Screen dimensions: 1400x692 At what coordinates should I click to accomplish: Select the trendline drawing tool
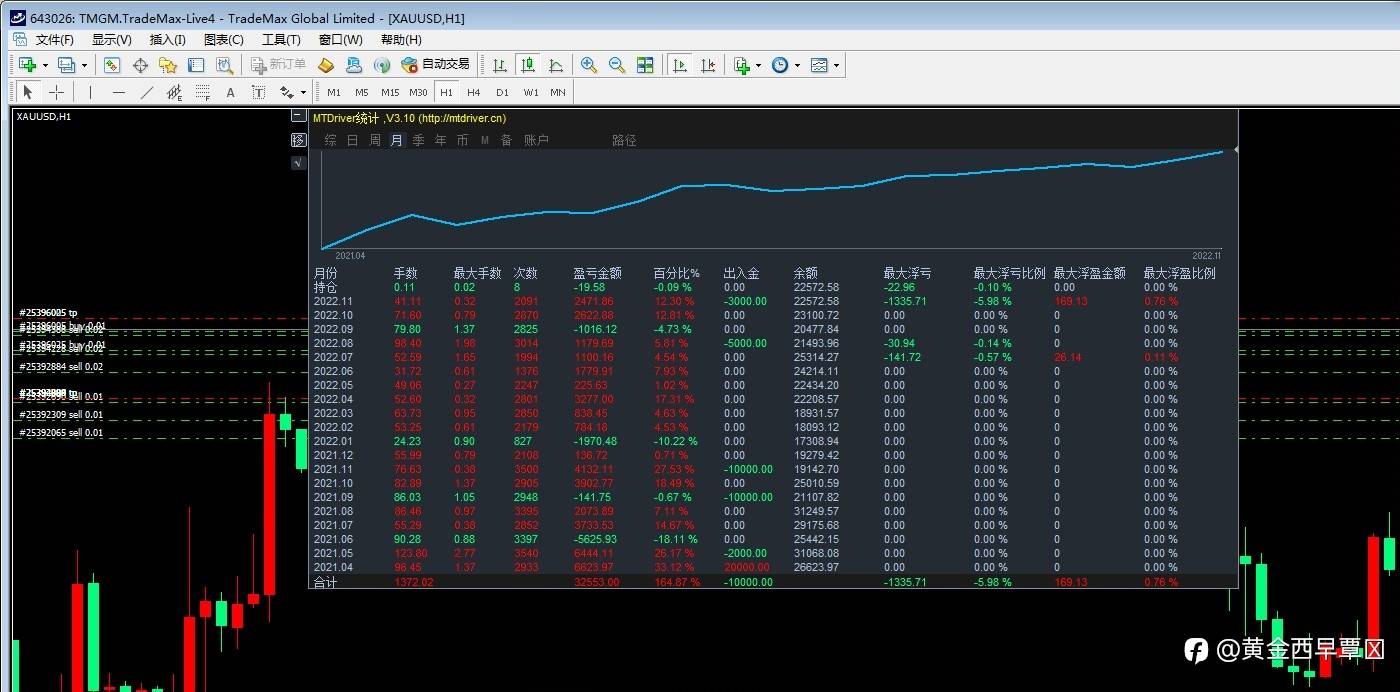tap(147, 92)
